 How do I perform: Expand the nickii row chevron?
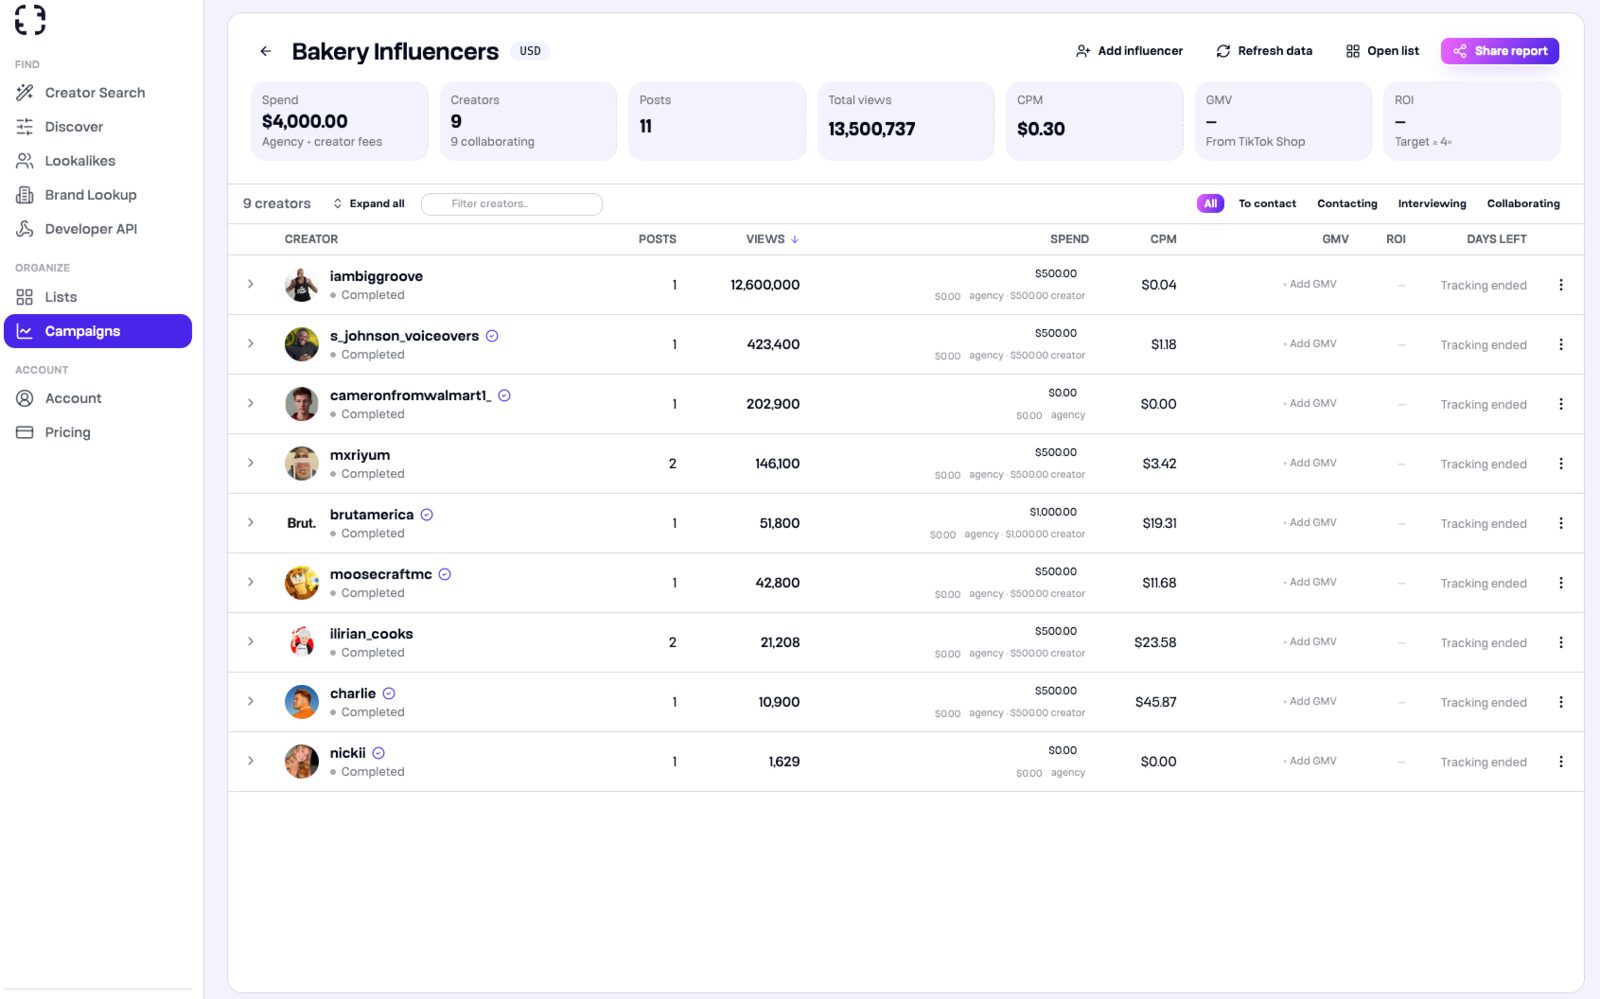(251, 761)
